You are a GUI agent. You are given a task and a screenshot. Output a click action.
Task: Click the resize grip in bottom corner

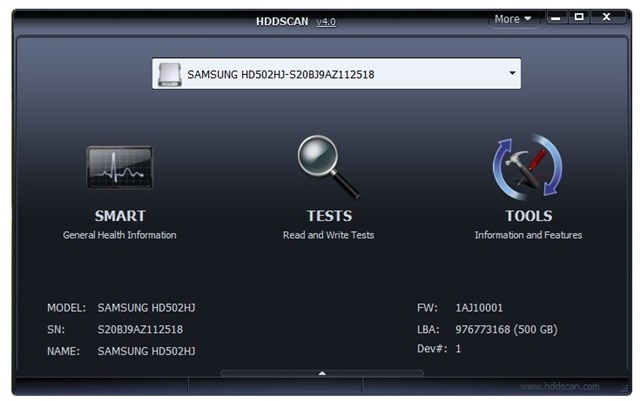(x=625, y=388)
